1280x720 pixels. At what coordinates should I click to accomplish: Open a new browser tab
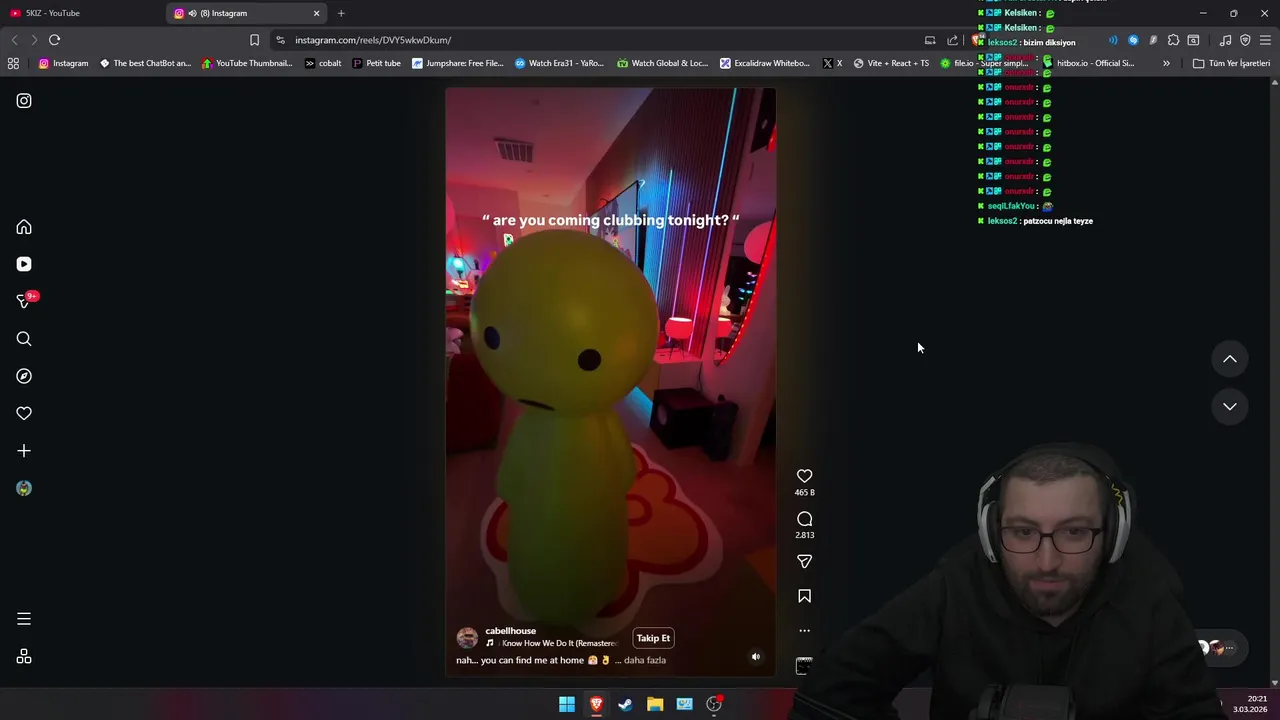(x=341, y=13)
